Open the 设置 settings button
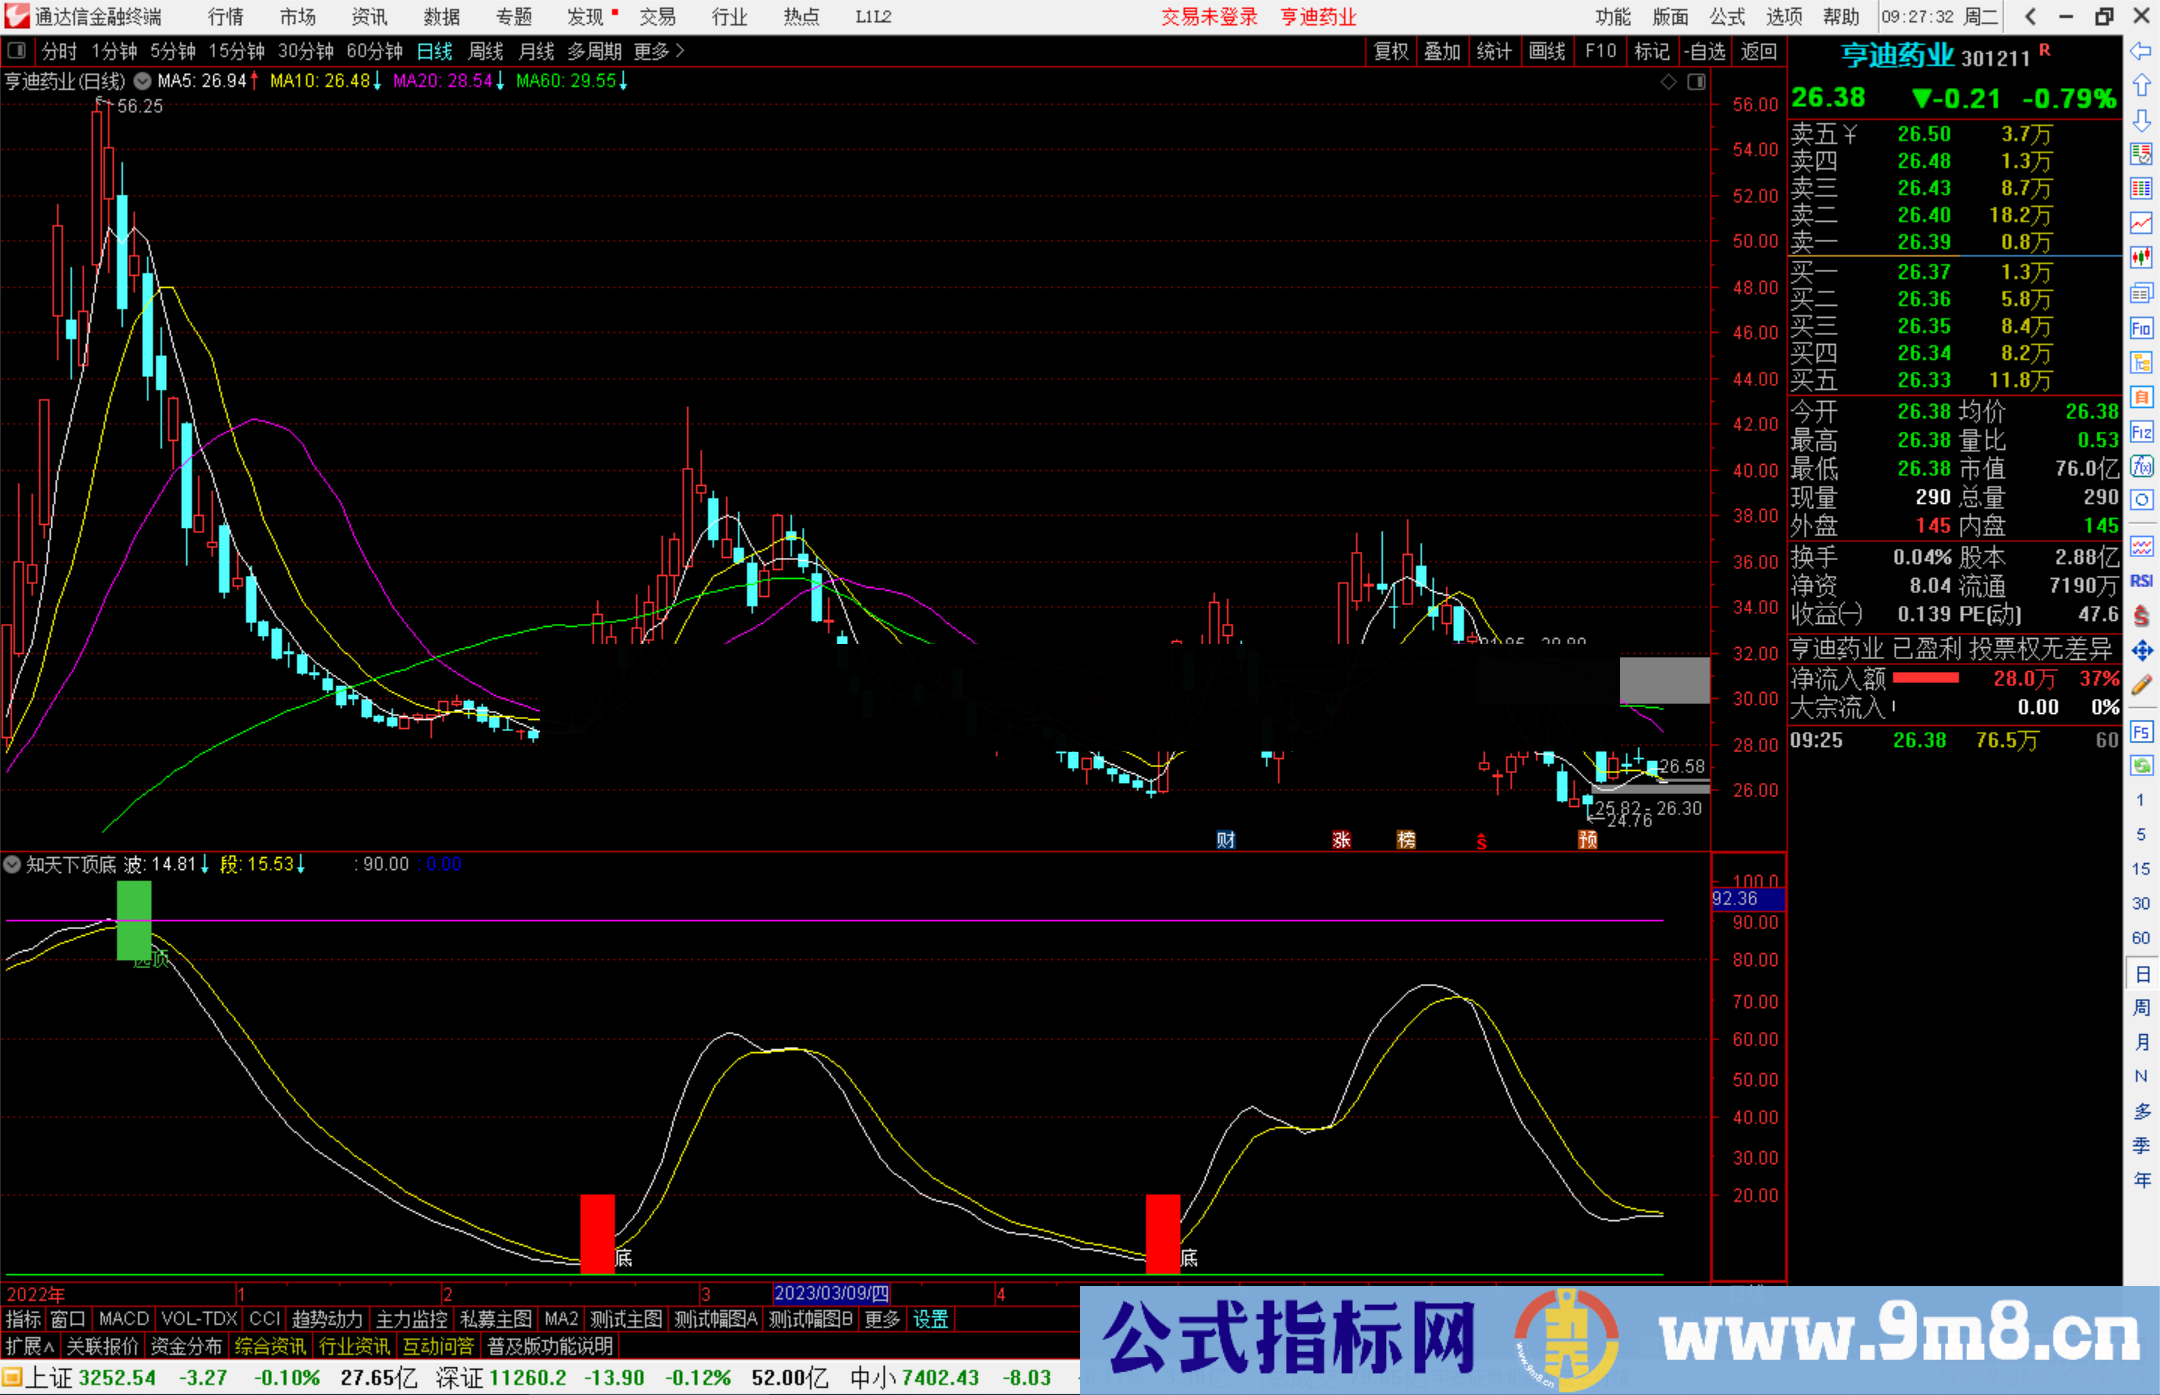 point(929,1319)
